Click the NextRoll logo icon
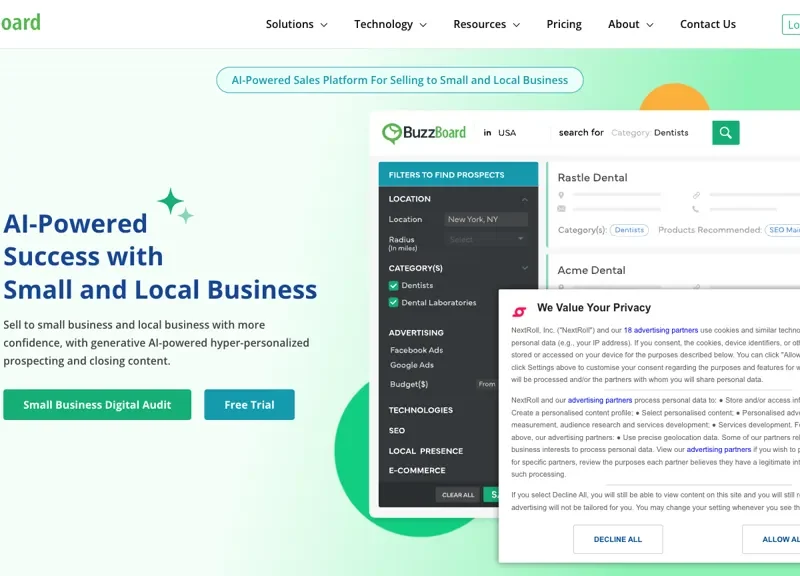The height and width of the screenshot is (576, 800). (519, 311)
